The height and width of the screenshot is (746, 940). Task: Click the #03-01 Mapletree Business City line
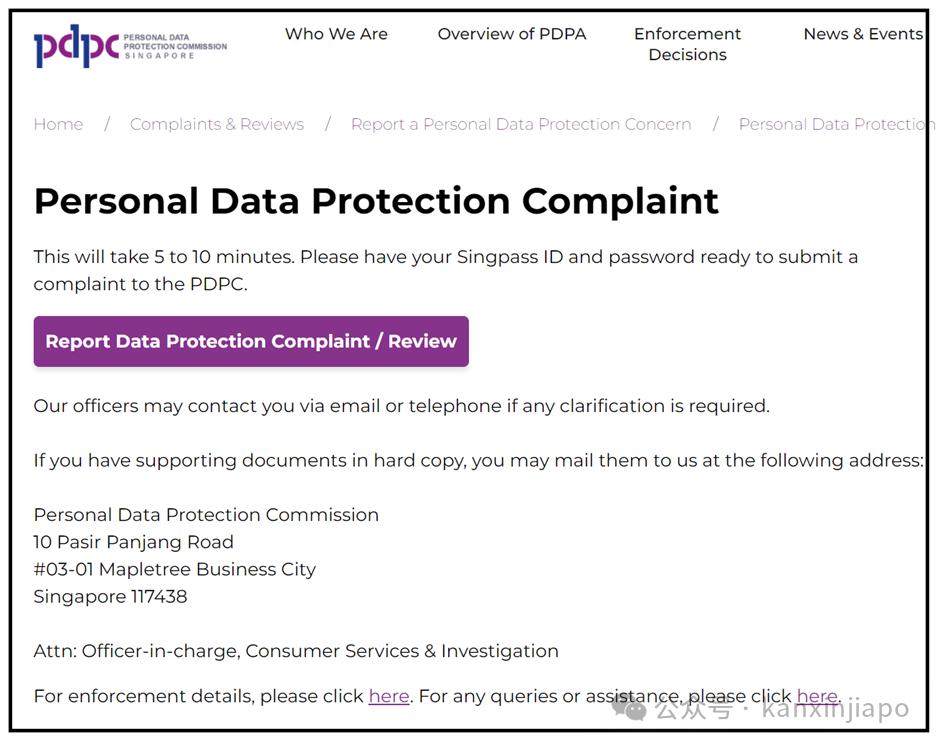click(175, 569)
